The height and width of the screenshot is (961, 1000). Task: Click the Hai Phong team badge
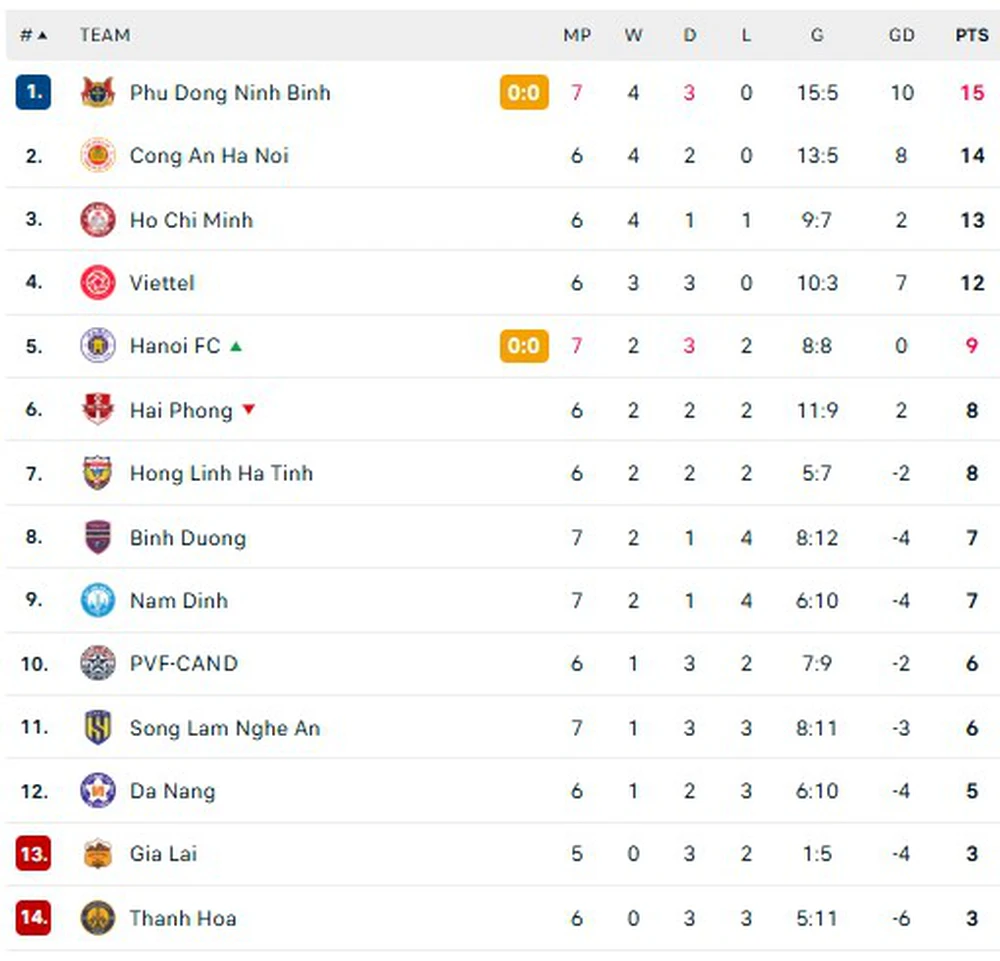pyautogui.click(x=98, y=410)
